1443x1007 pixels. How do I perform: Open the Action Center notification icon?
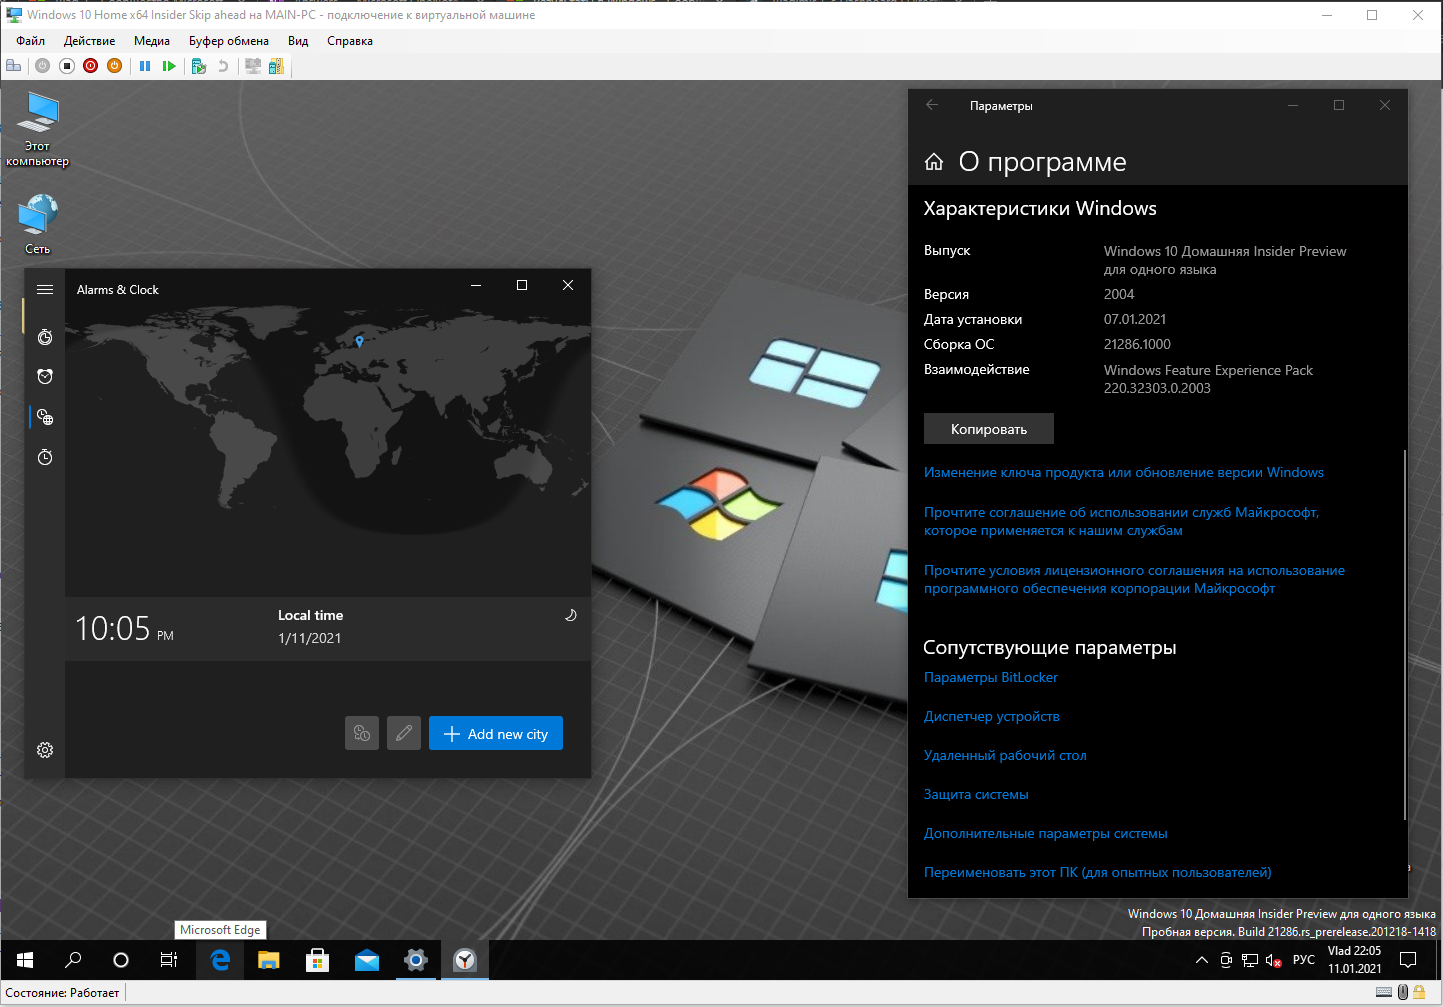tap(1408, 960)
